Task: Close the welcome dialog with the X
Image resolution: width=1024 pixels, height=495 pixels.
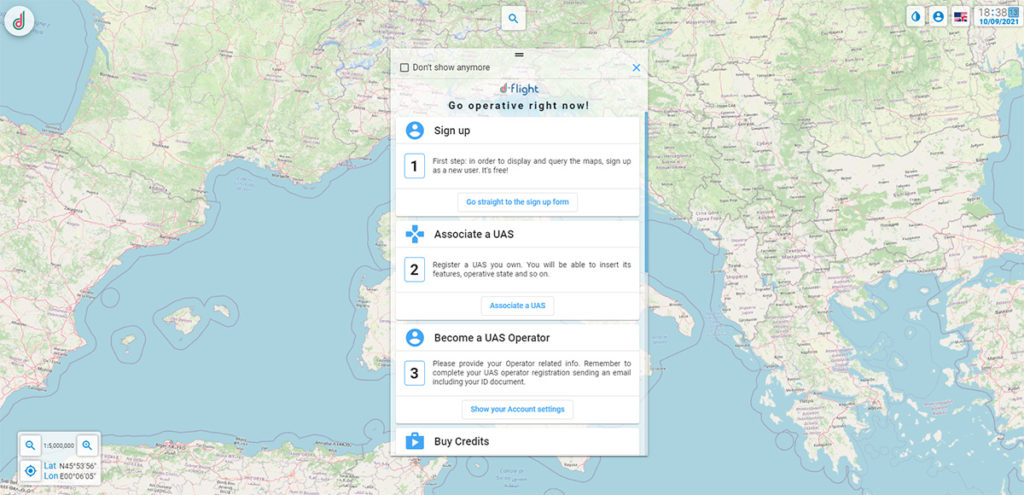Action: tap(636, 68)
